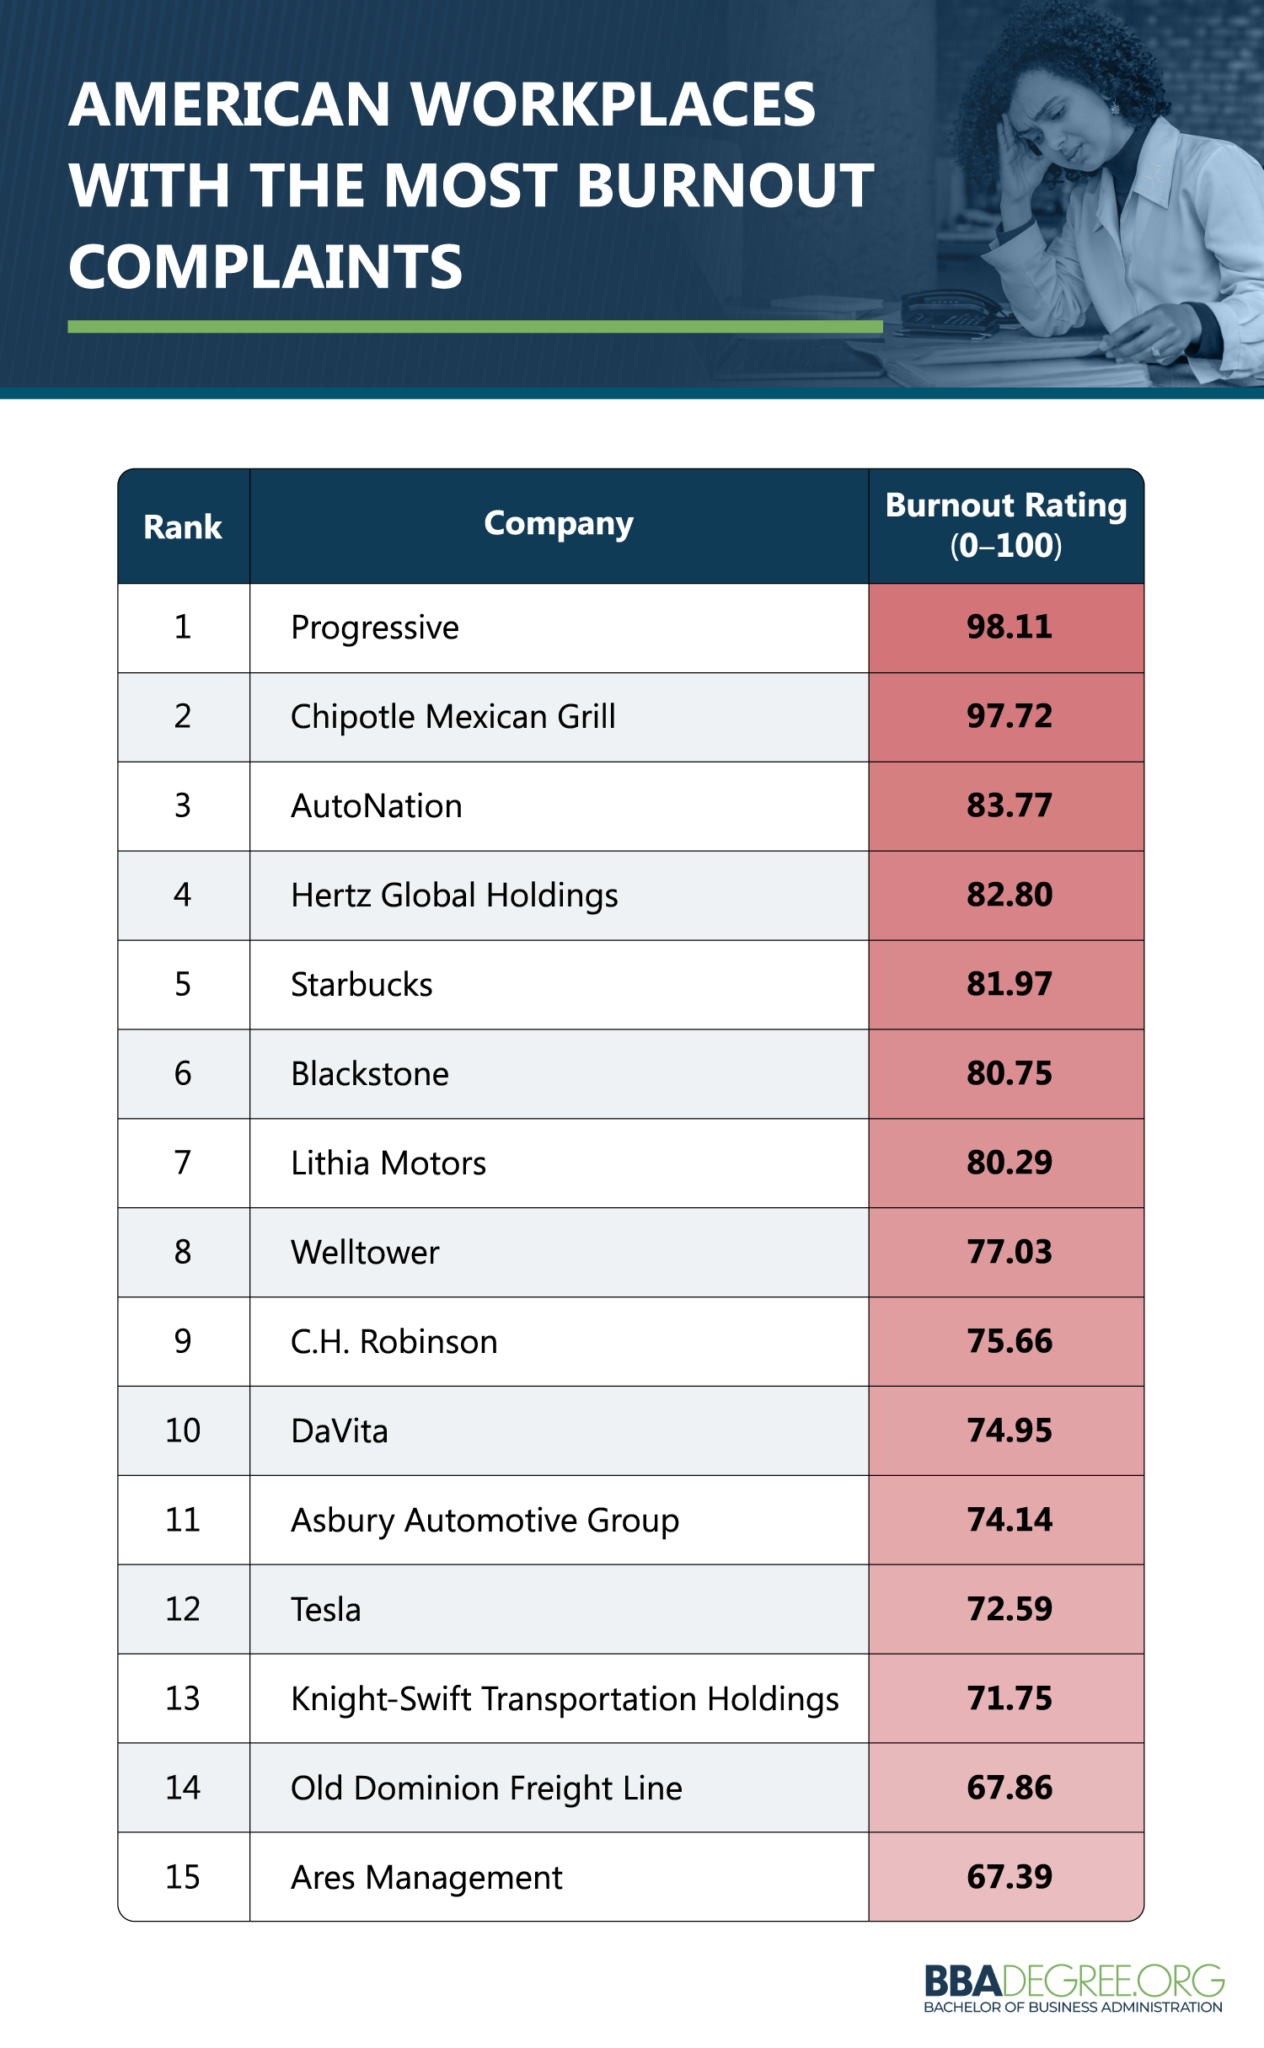Select the Company column header
The width and height of the screenshot is (1264, 2048).
[x=558, y=524]
